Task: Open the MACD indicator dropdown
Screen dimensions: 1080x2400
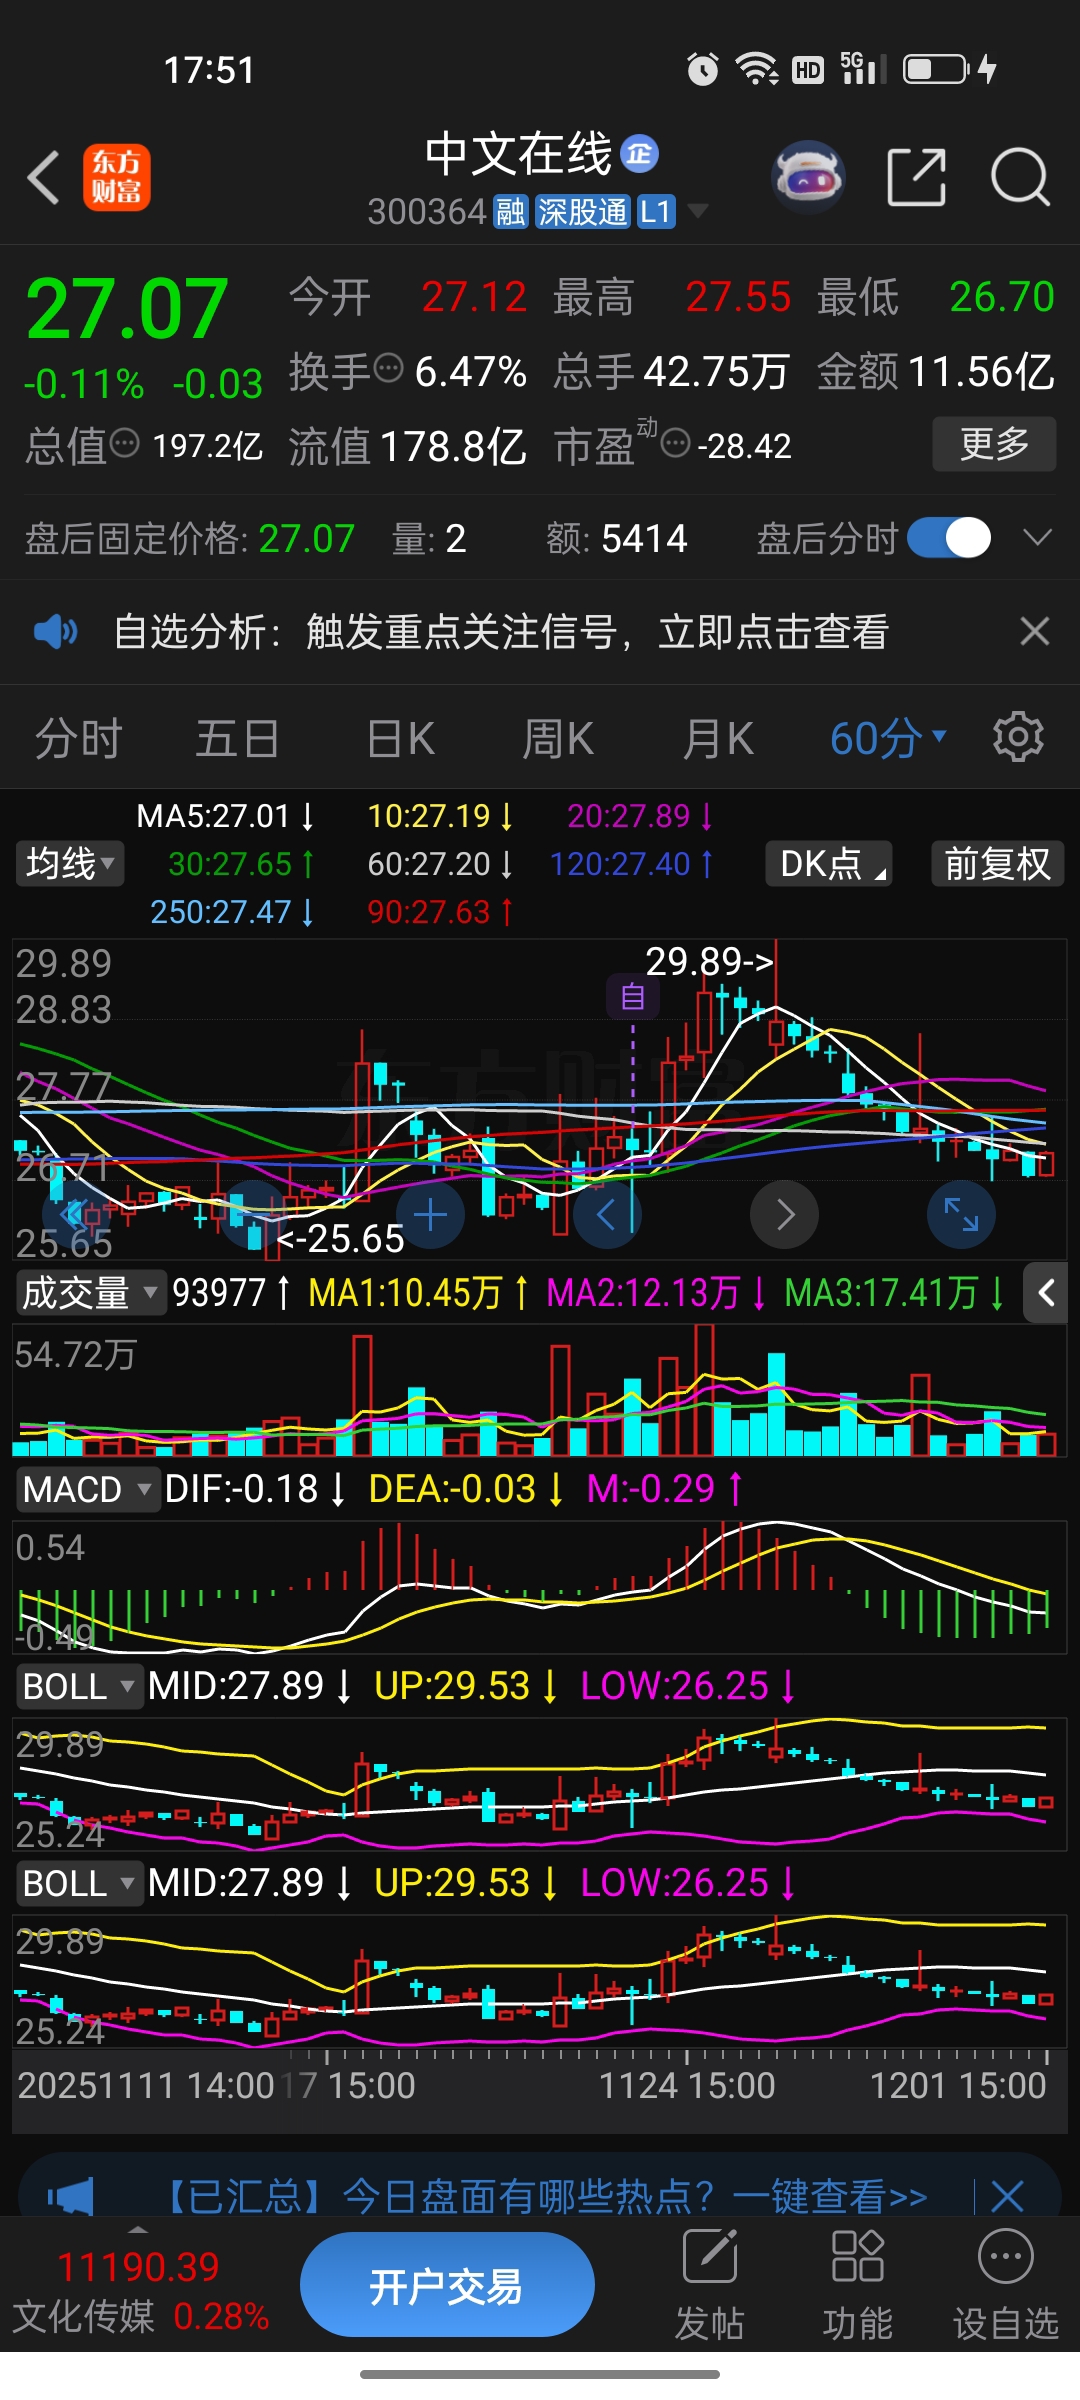Action: (87, 1489)
